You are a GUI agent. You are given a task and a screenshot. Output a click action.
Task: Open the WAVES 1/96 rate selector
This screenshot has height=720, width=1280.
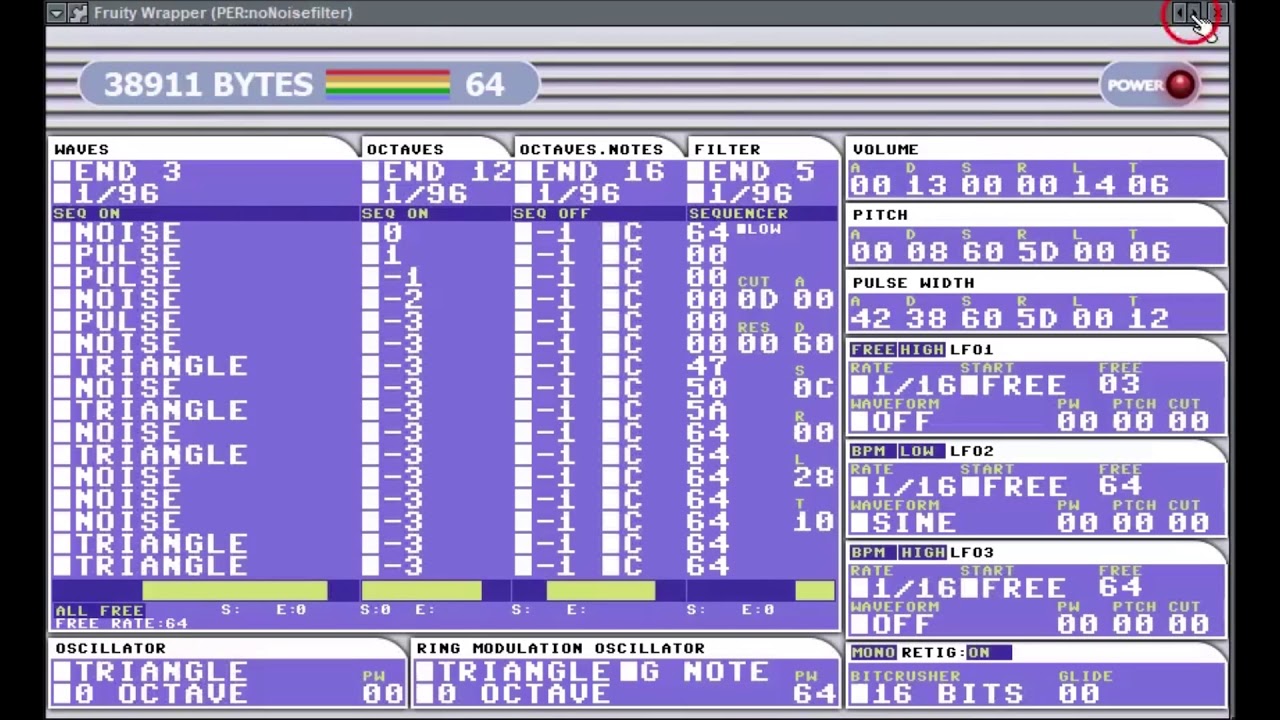107,194
